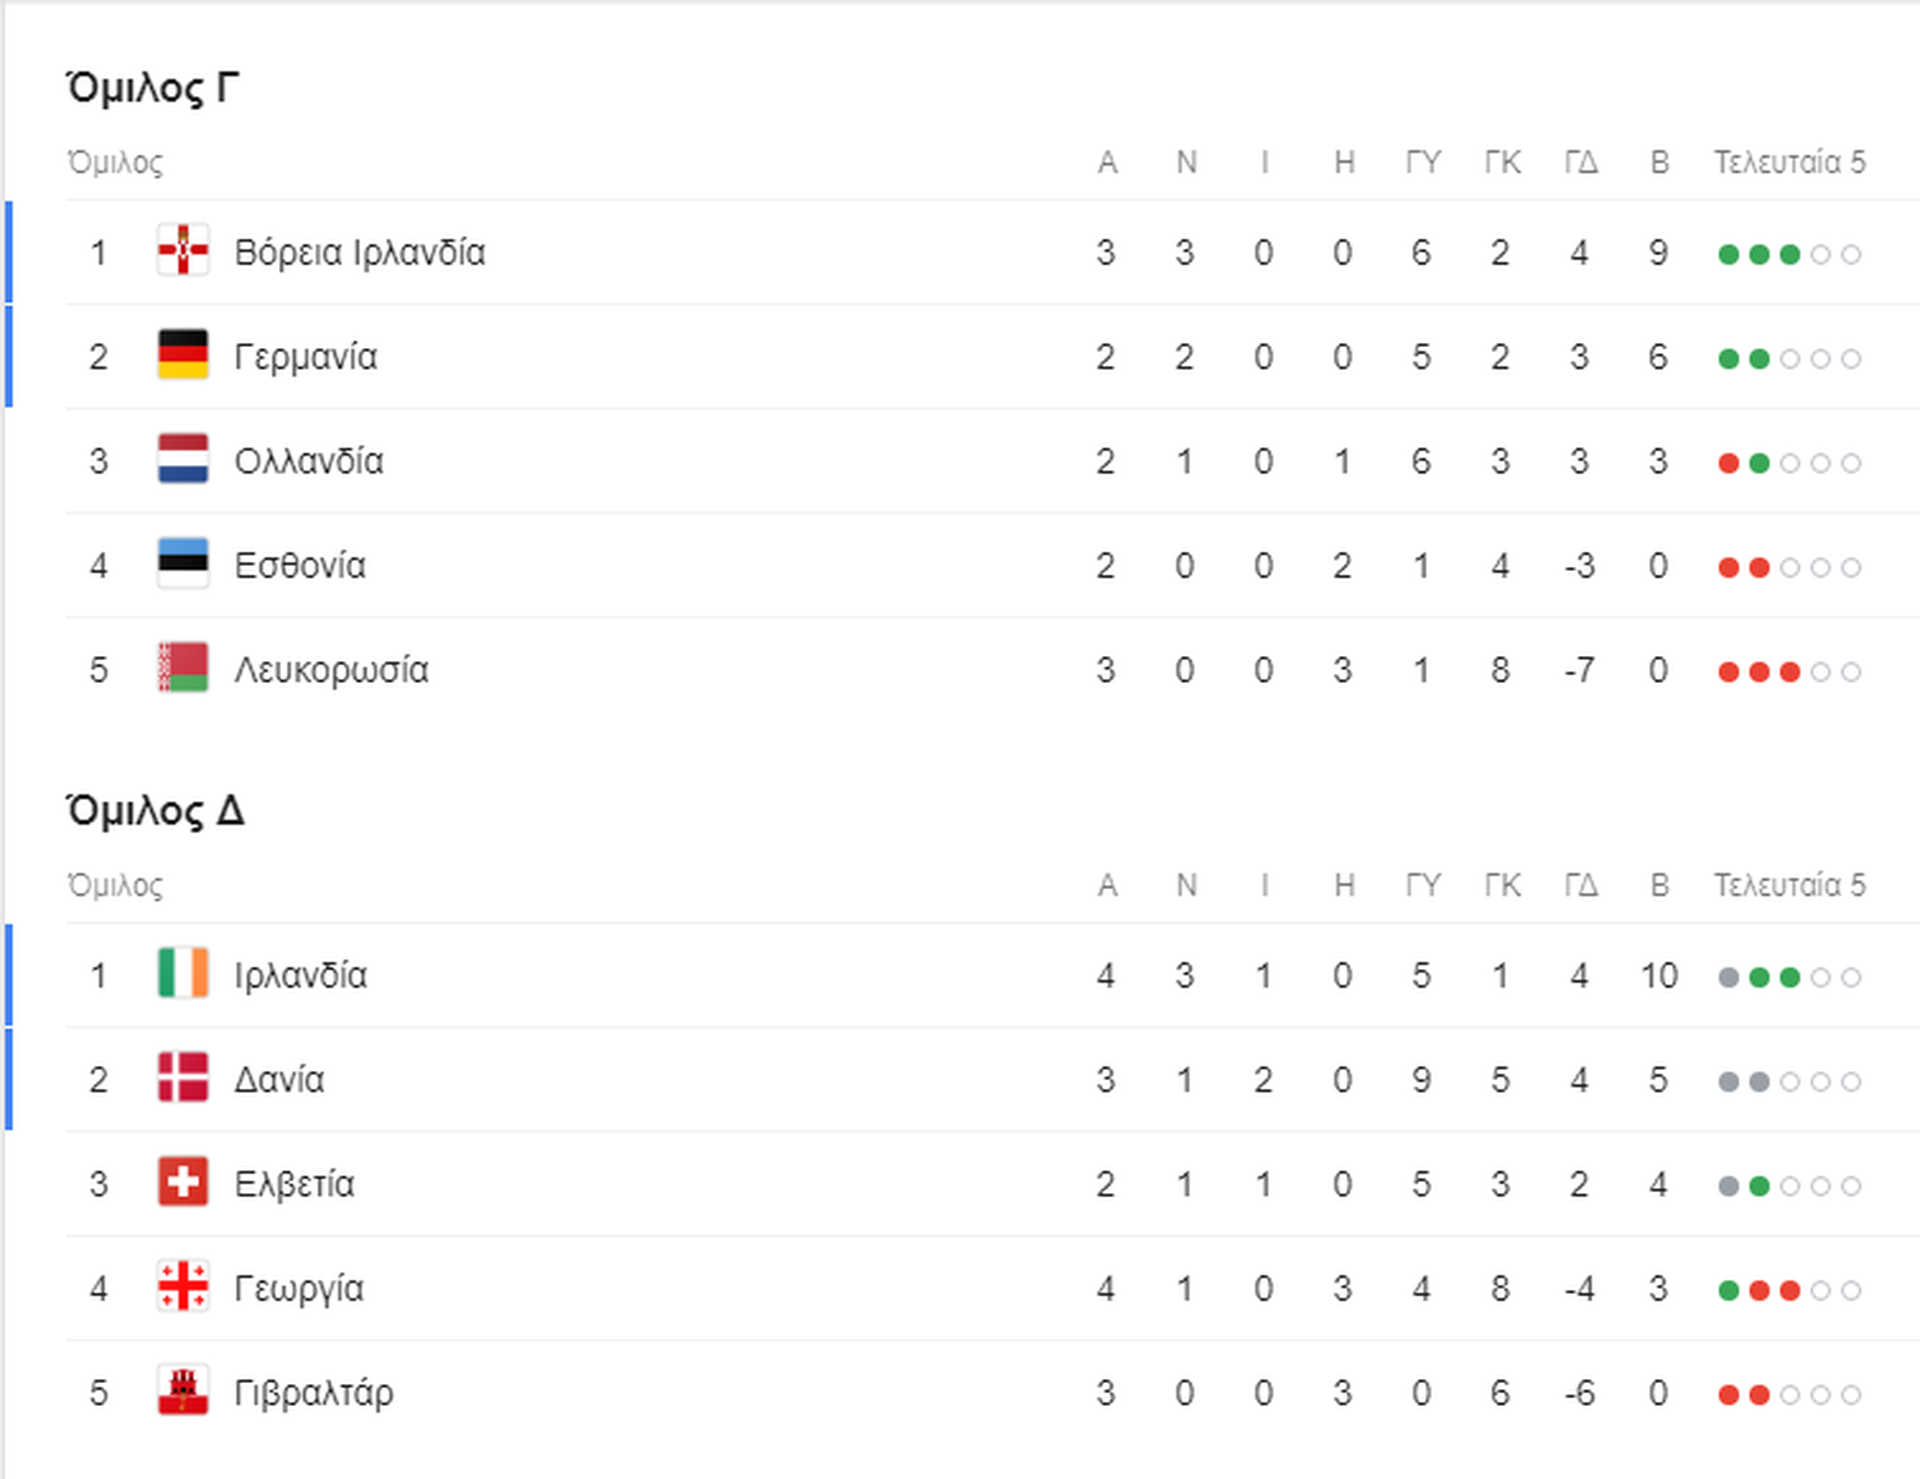1920x1479 pixels.
Task: Click the Estonia flag icon
Action: 183,563
